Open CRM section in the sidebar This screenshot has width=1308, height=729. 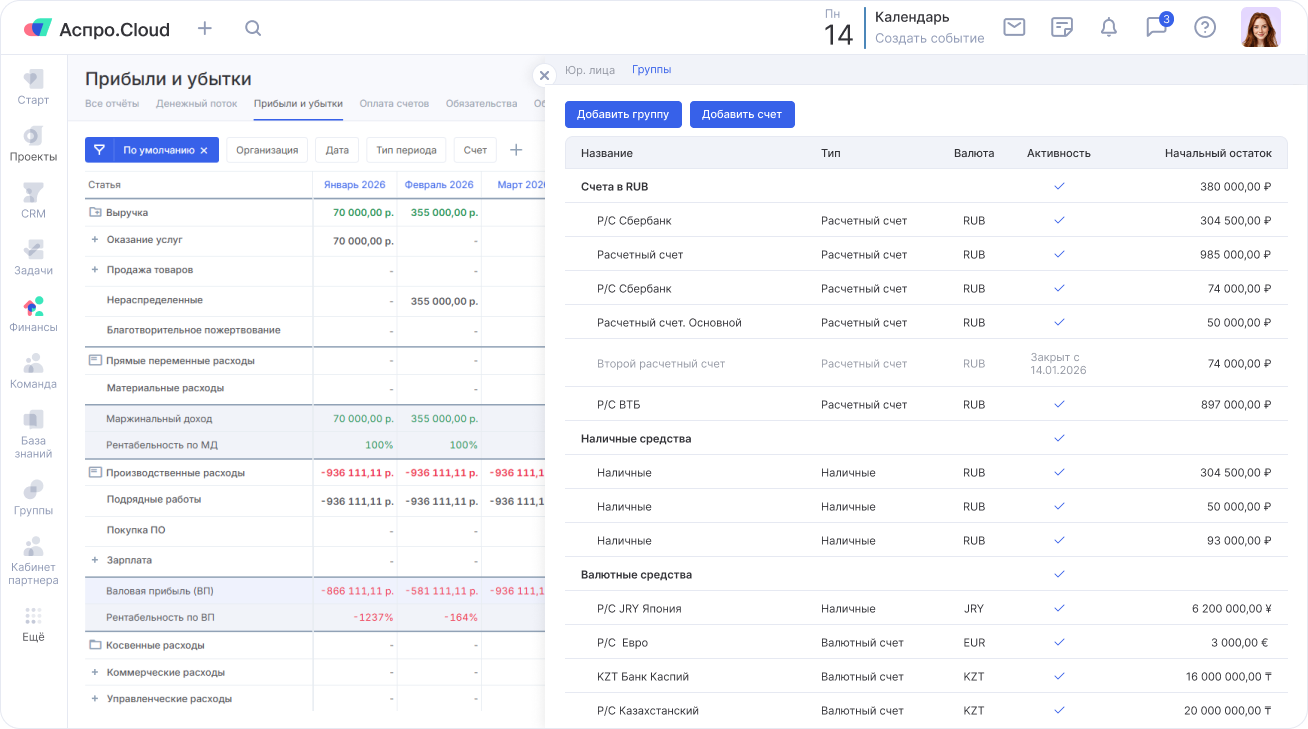coord(34,201)
